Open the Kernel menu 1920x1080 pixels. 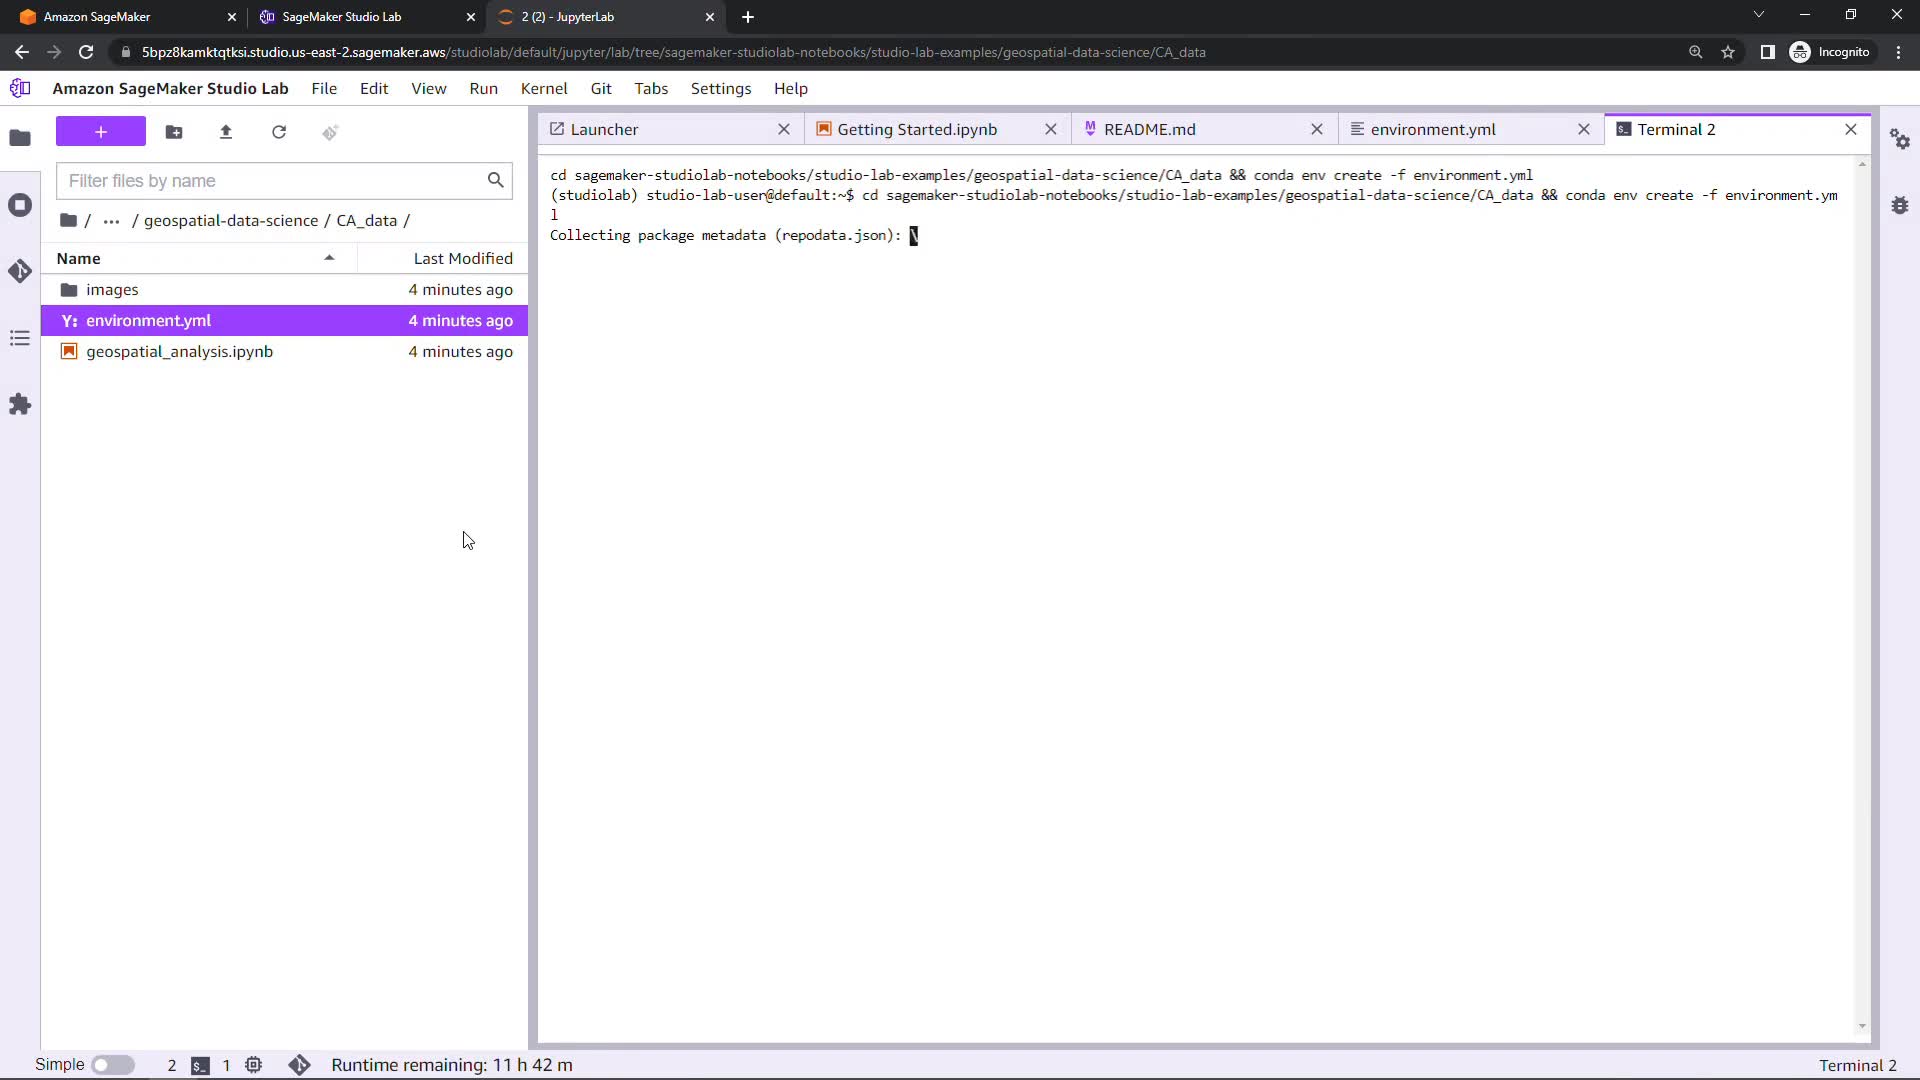(x=543, y=88)
